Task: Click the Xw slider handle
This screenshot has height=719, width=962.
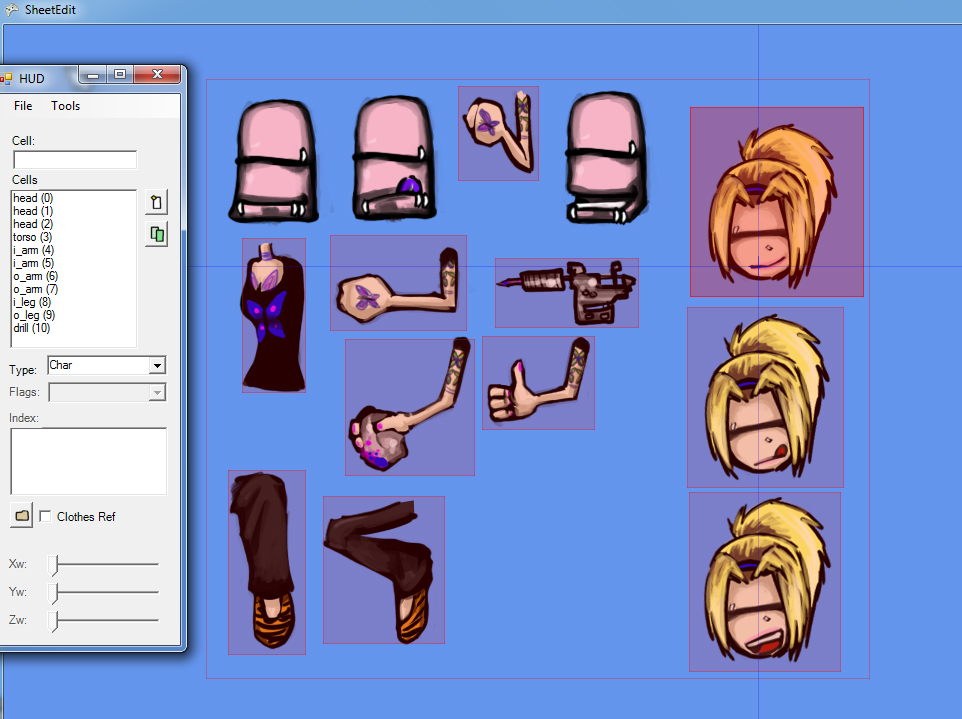Action: [x=53, y=564]
